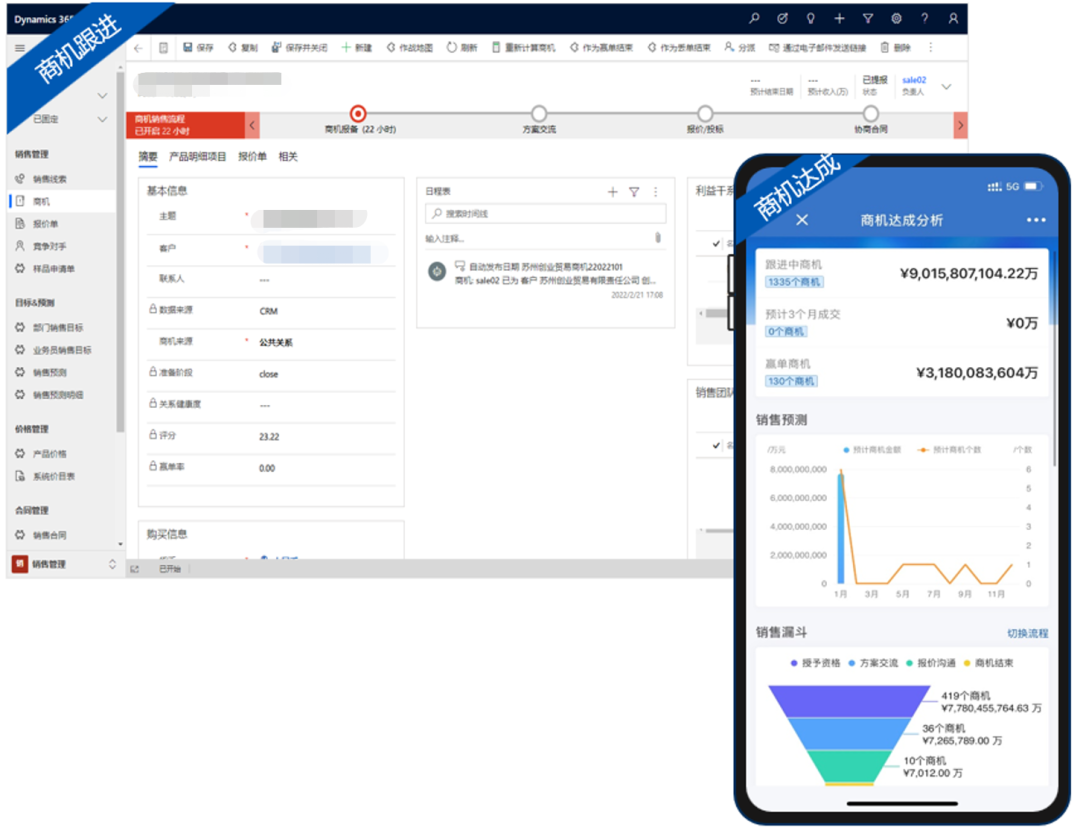Screen dimensions: 1080x830
Task: Click 作为赢单结束 command
Action: pos(601,48)
